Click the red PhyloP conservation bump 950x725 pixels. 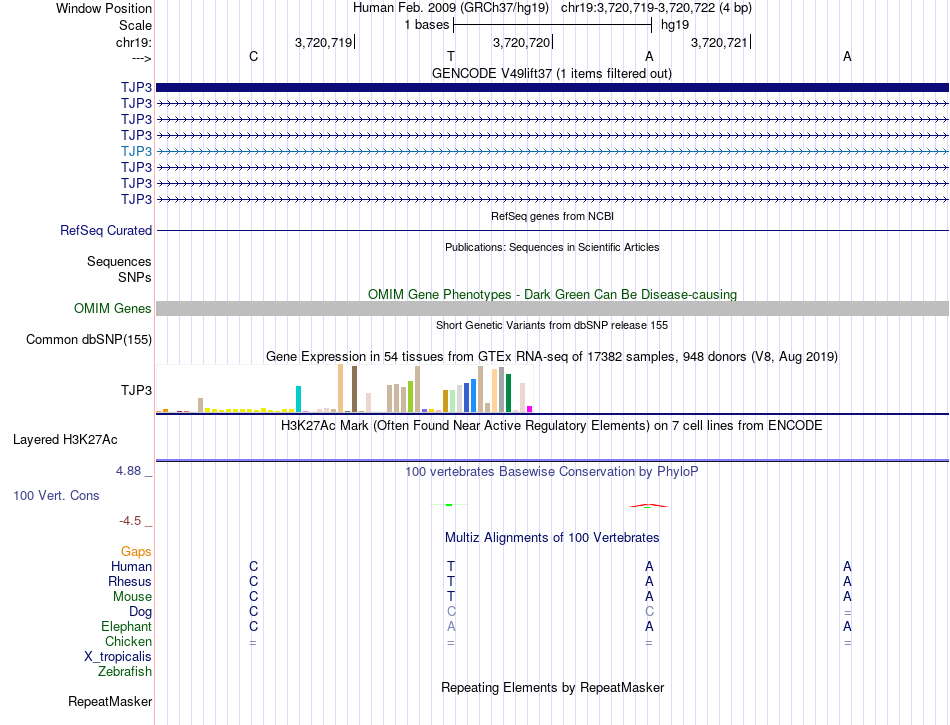648,505
